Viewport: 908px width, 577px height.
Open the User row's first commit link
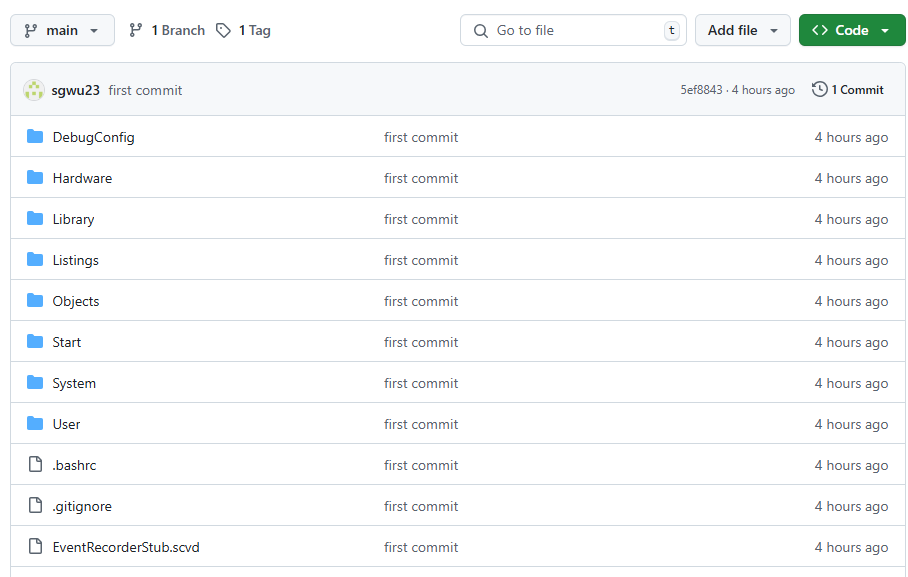421,425
